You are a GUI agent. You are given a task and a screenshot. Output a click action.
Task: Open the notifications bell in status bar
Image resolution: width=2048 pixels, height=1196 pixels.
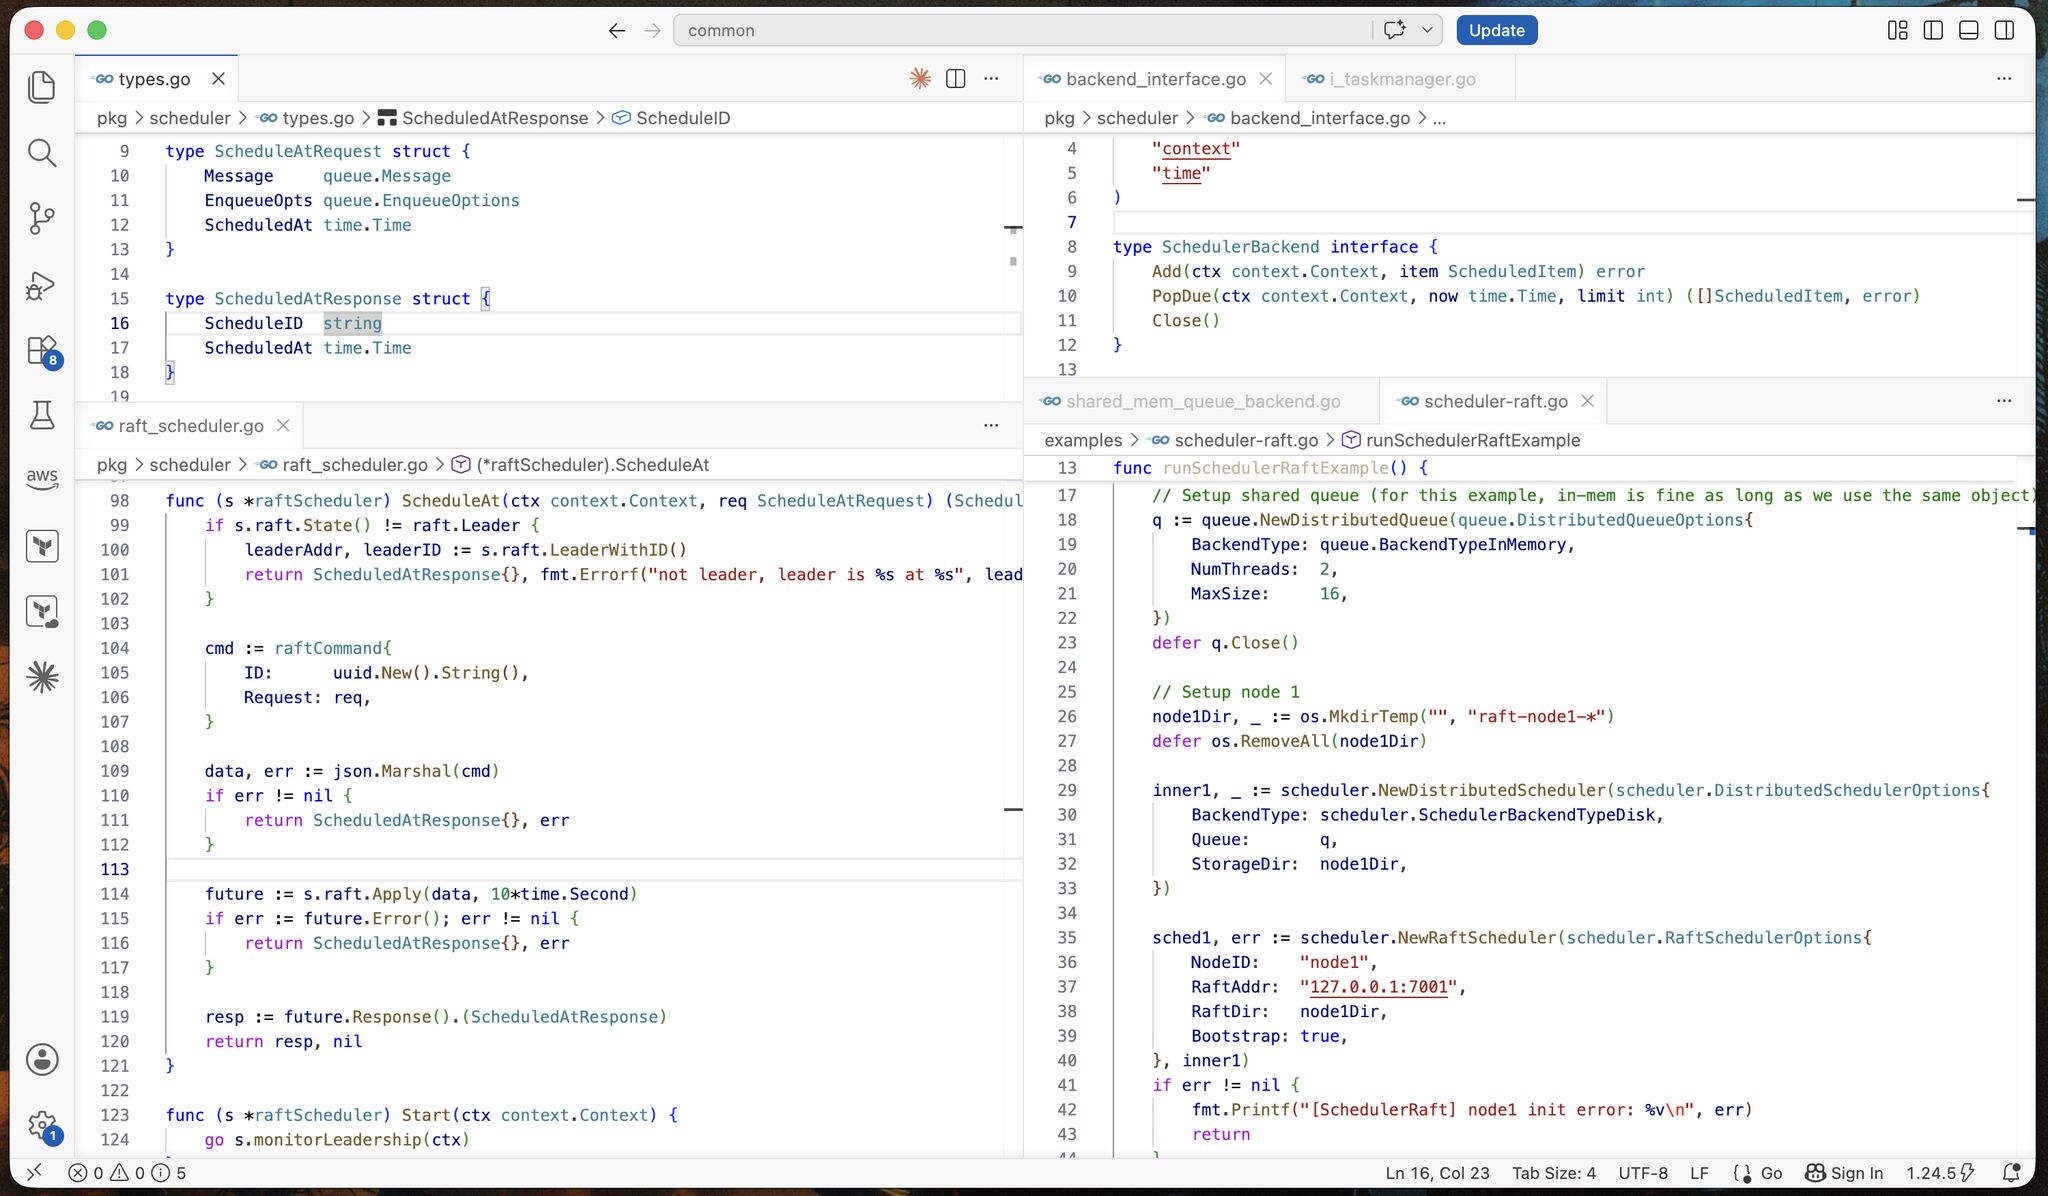[2012, 1173]
